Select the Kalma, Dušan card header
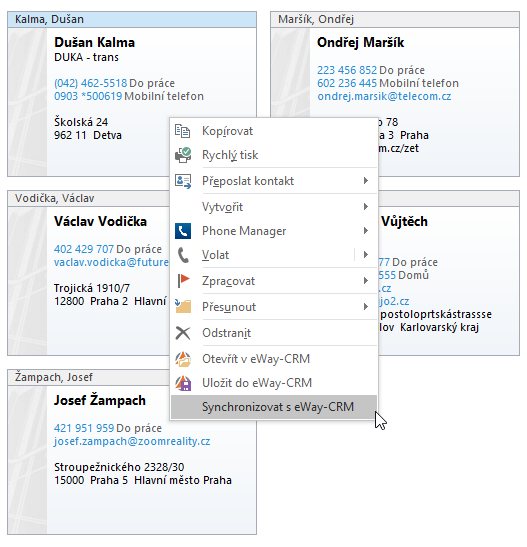Screen dimensions: 527x547 click(x=132, y=20)
